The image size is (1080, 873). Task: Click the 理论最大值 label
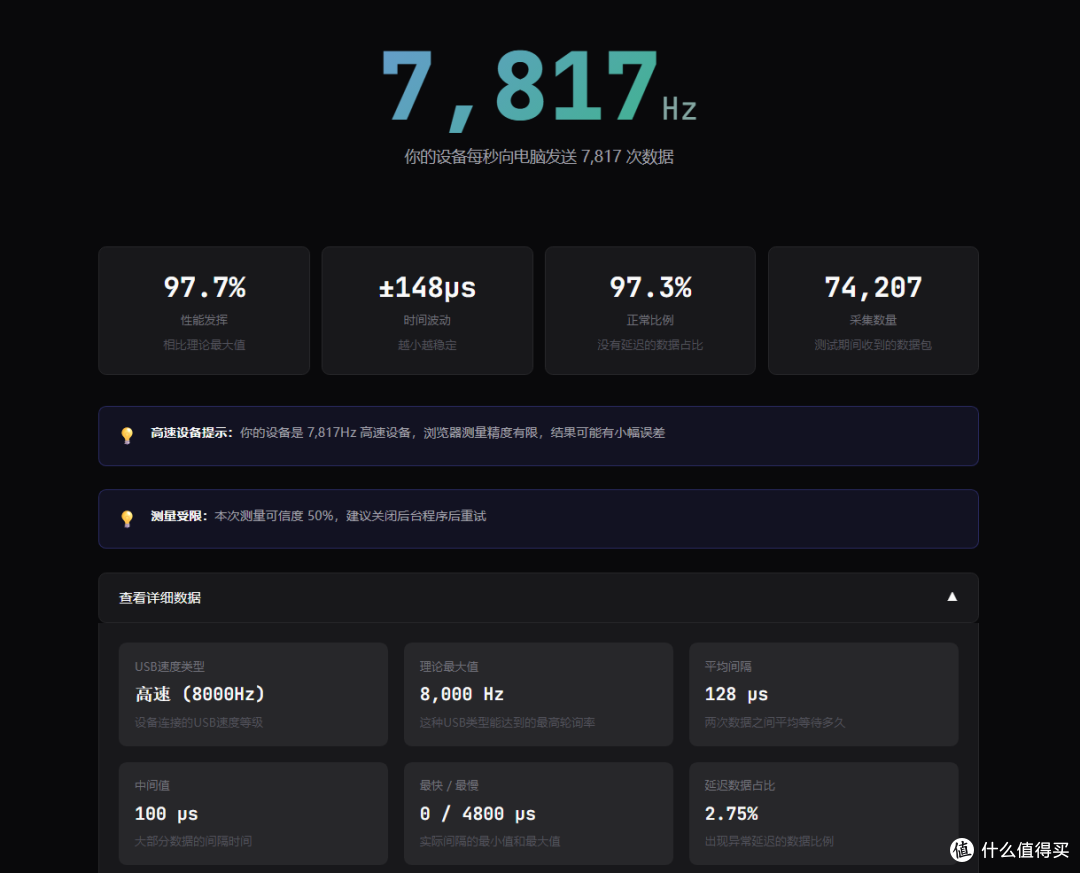click(x=449, y=666)
